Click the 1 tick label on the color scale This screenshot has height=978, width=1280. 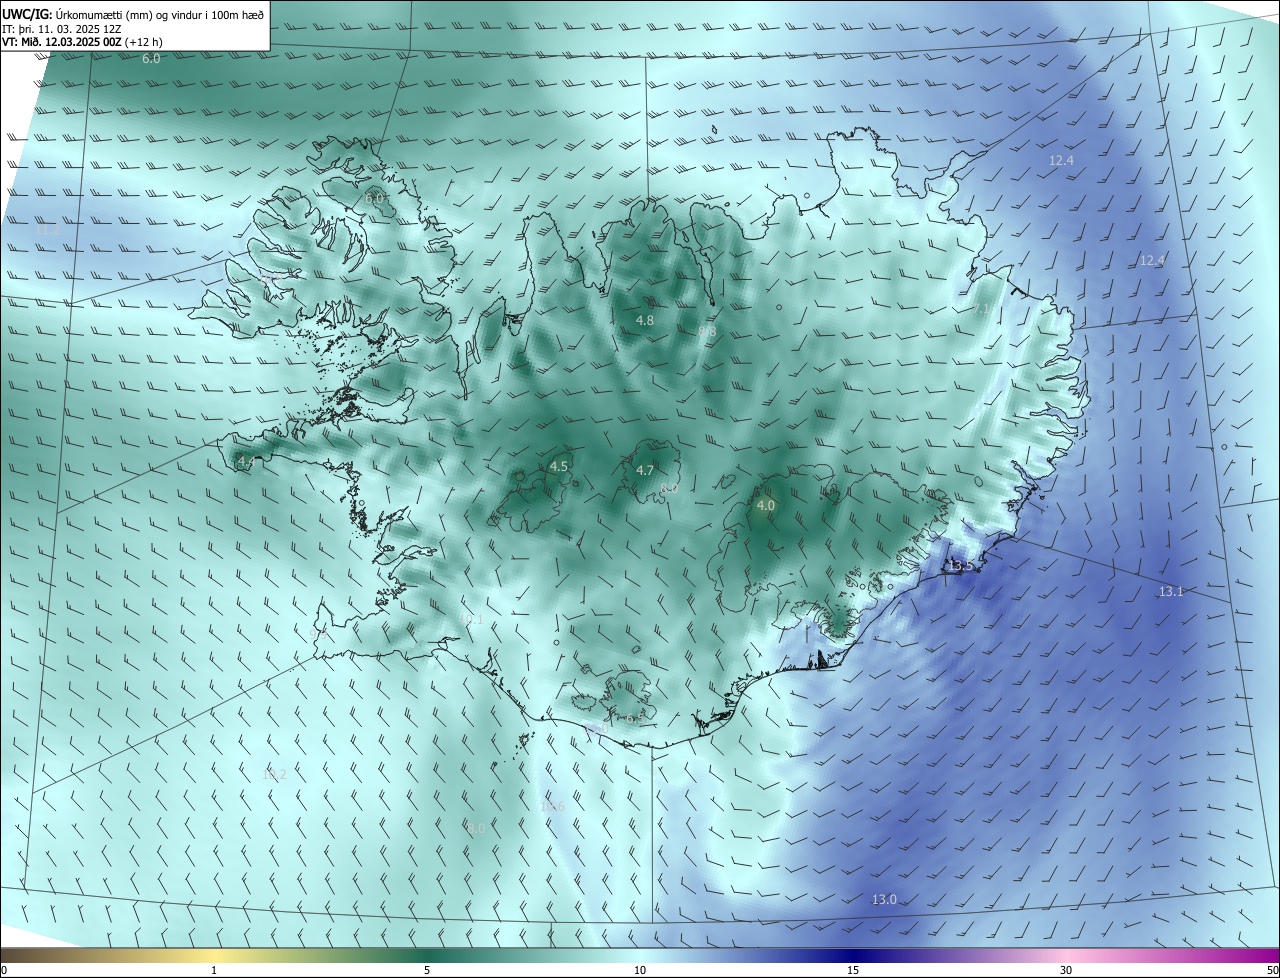coord(214,970)
